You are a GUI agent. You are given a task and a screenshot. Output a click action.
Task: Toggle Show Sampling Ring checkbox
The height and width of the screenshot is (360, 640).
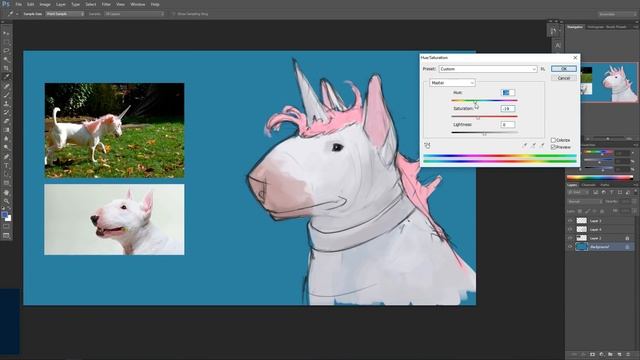click(x=173, y=14)
